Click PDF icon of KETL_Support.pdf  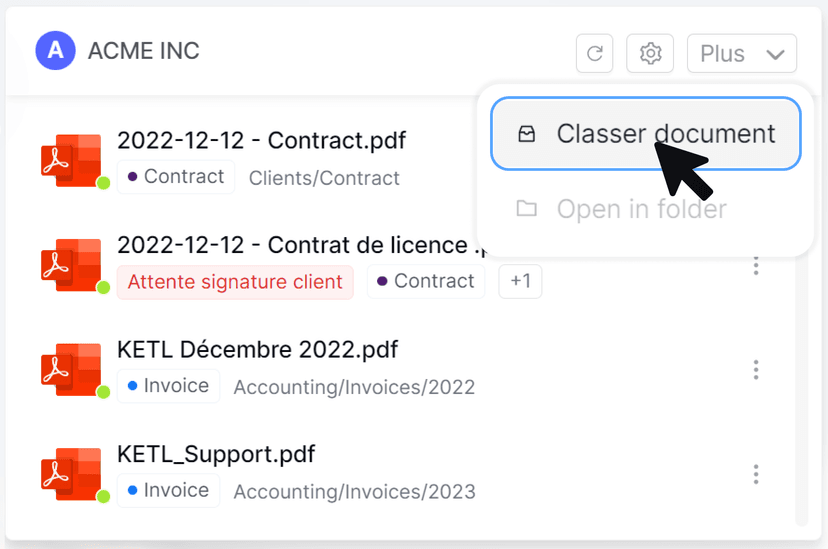[x=71, y=474]
